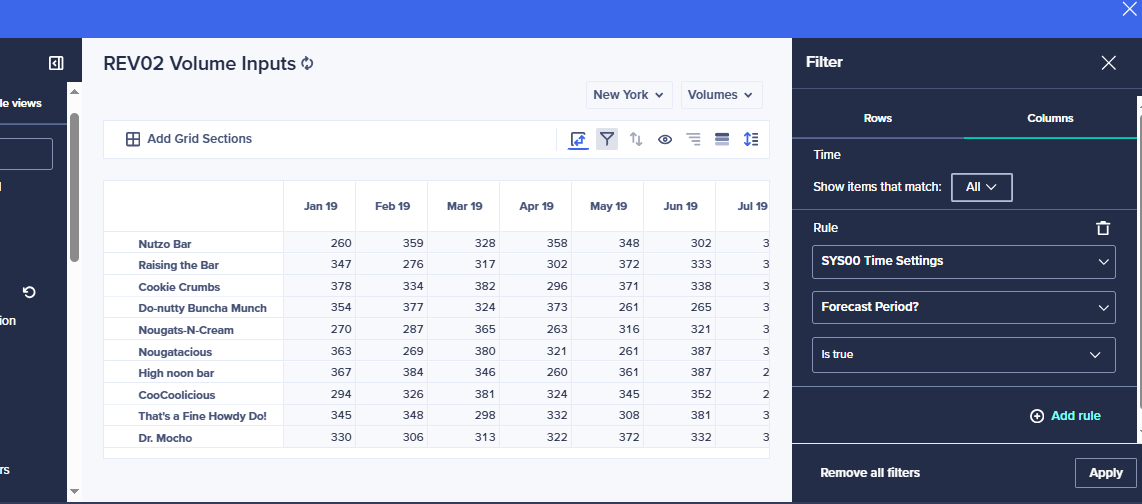Adjust row height icon
Viewport: 1142px width, 504px height.
click(x=751, y=139)
